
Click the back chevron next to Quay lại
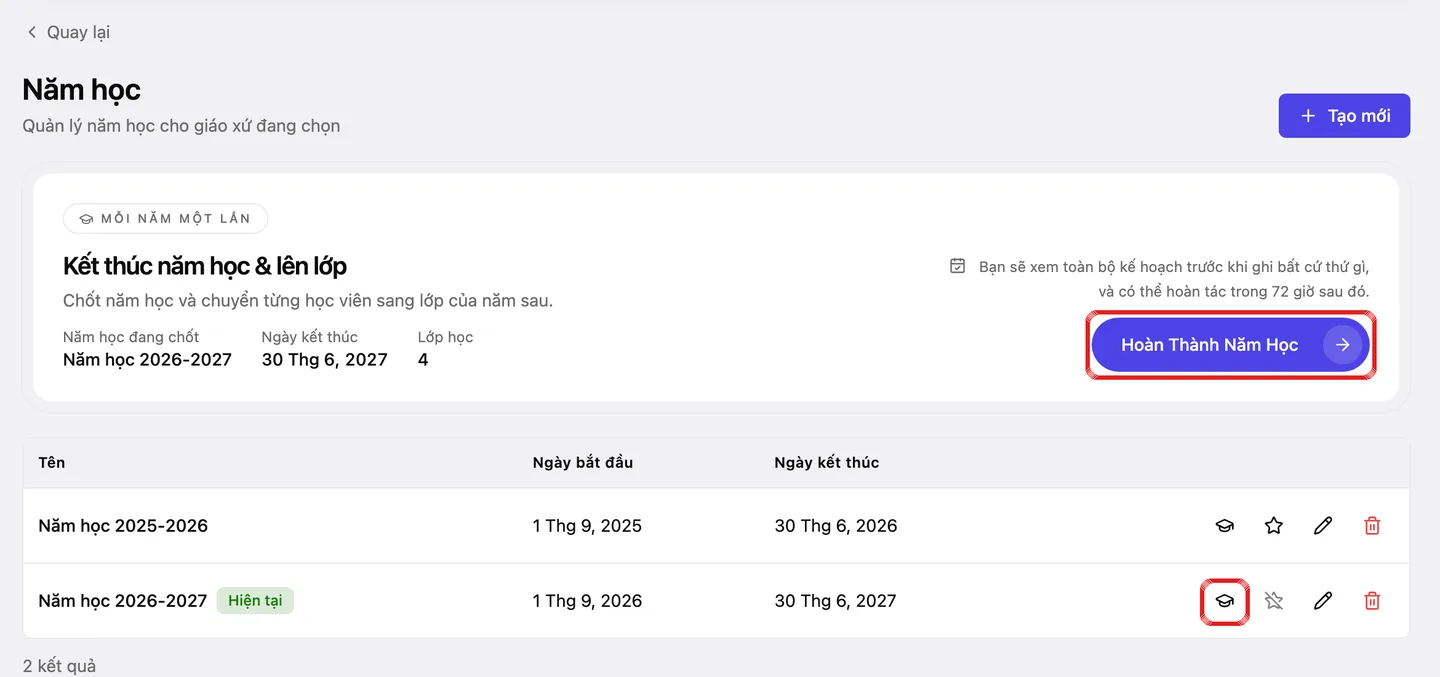(x=32, y=32)
